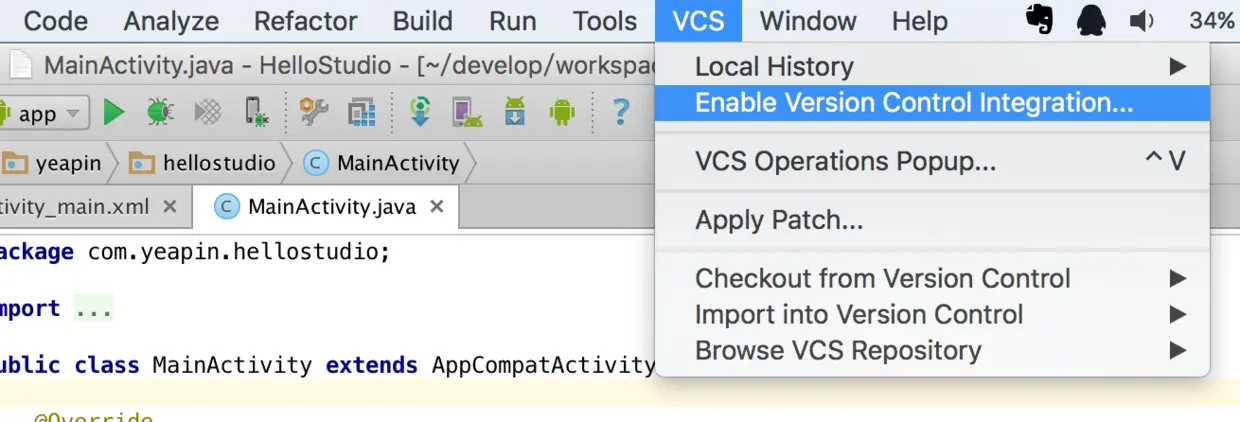Select Enable Version Control Integration...
Viewport: 1240px width, 422px height.
coord(932,102)
